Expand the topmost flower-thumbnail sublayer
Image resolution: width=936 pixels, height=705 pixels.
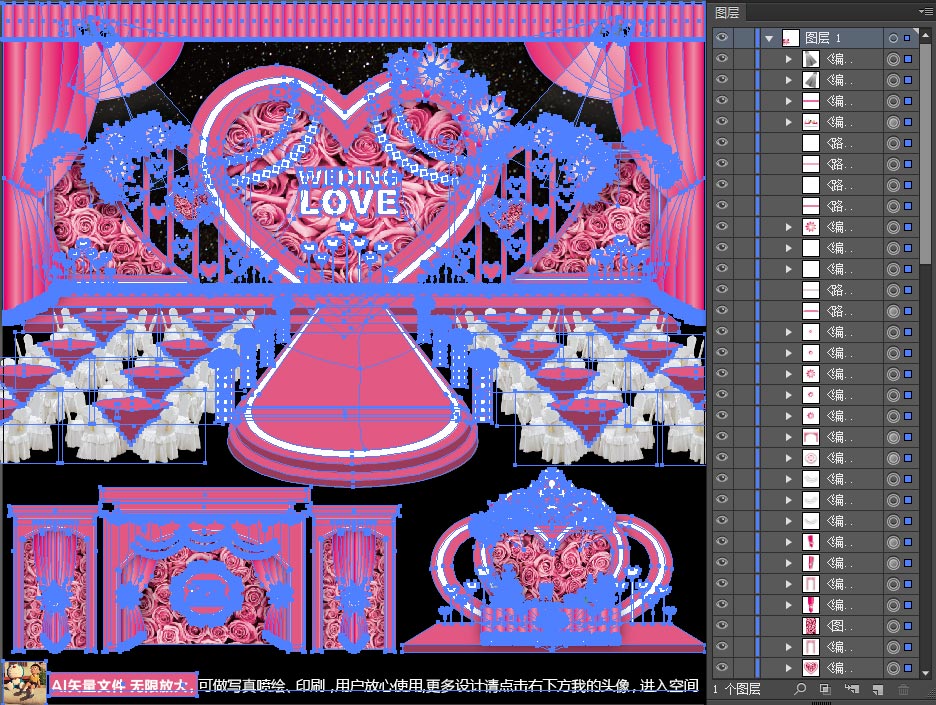[x=789, y=227]
